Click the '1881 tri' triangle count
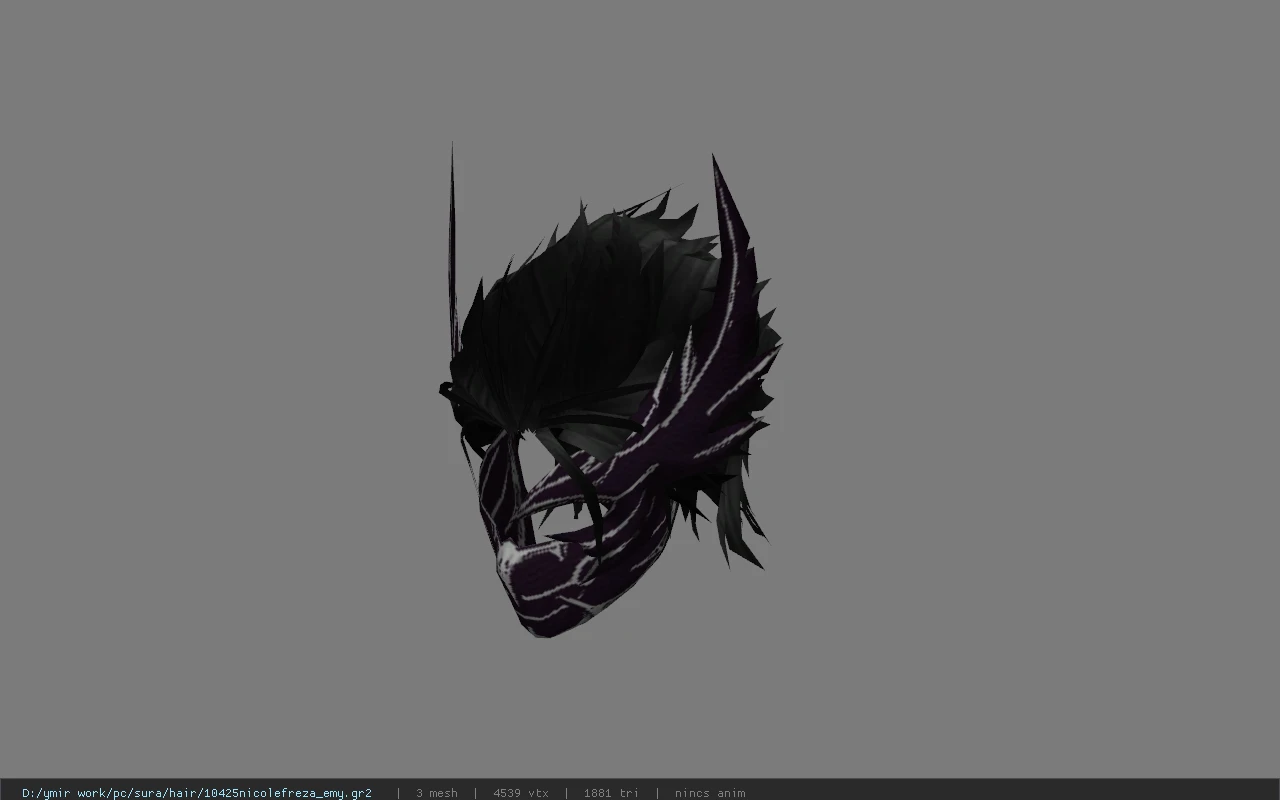This screenshot has width=1280, height=800. click(x=611, y=793)
